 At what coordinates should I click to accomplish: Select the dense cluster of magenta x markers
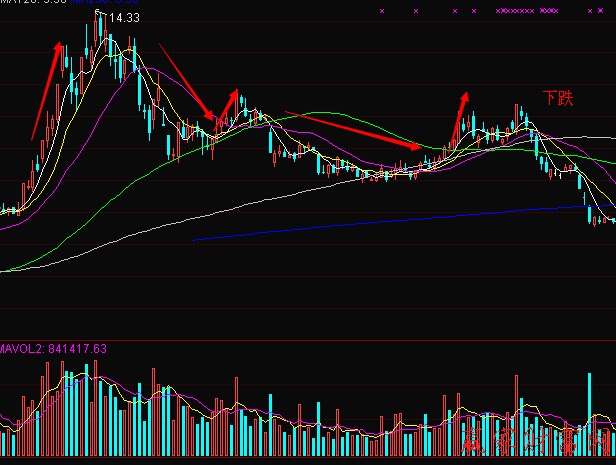coord(515,11)
